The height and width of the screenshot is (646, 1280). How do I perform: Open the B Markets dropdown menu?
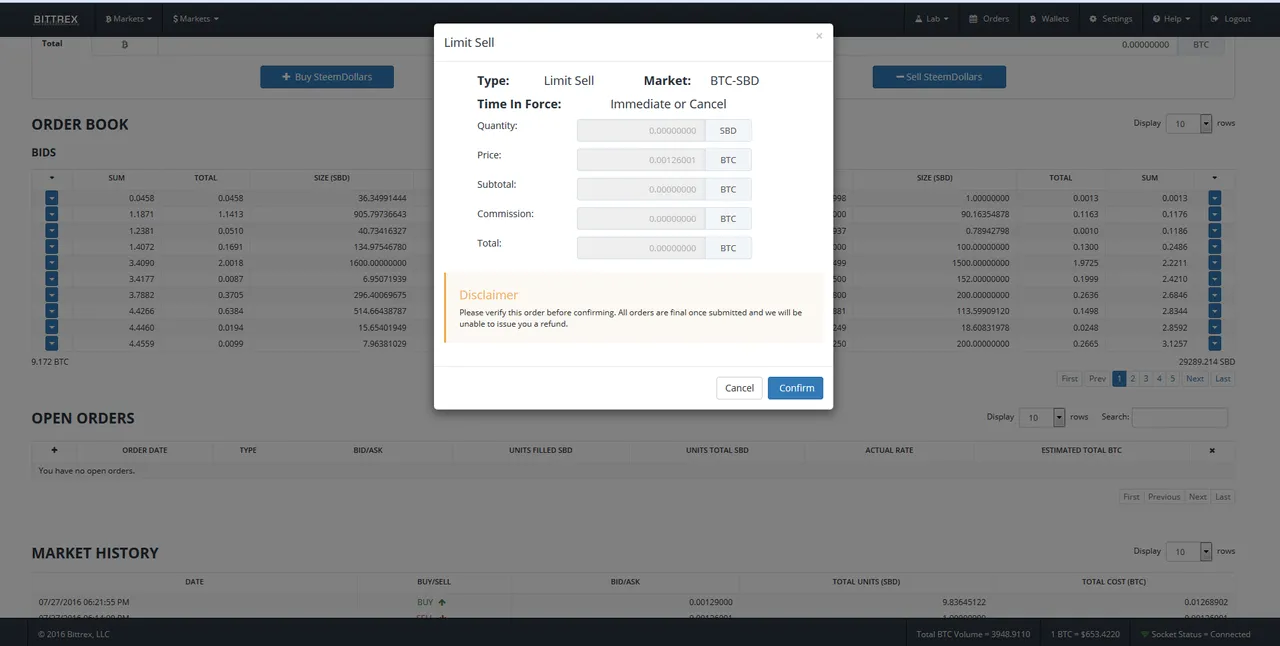point(129,19)
